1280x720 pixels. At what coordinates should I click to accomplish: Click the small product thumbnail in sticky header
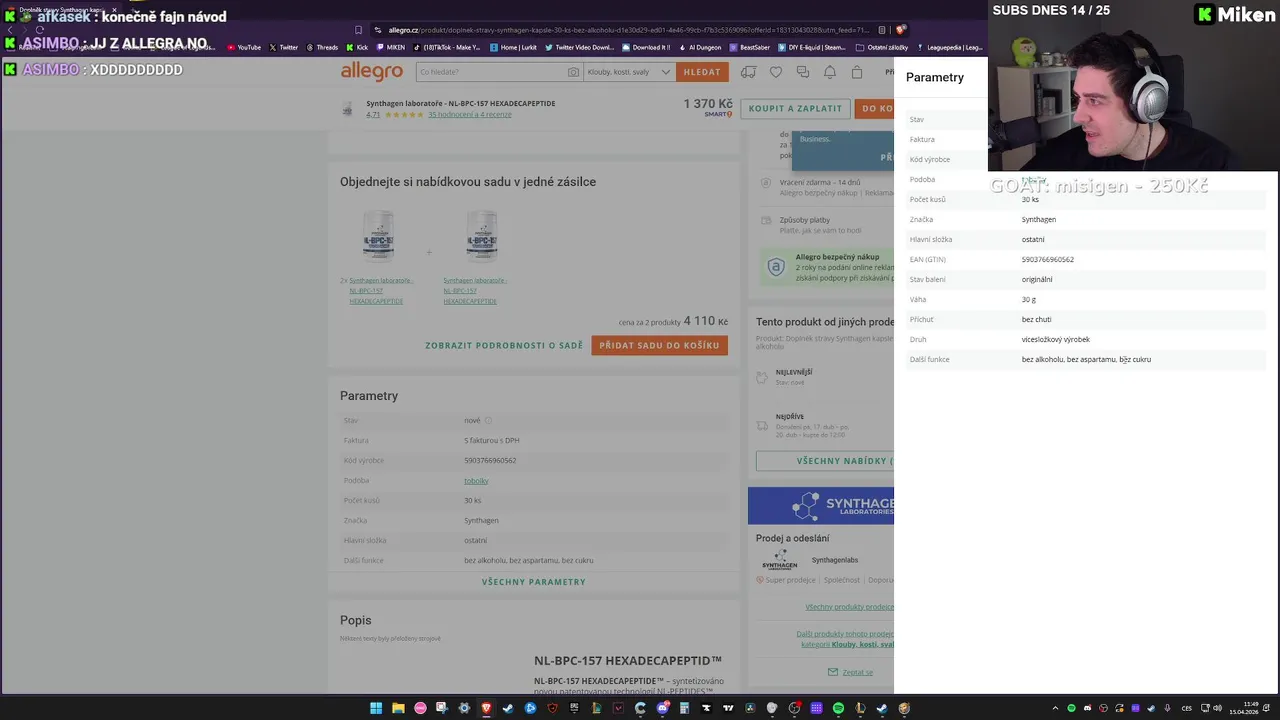[x=347, y=109]
